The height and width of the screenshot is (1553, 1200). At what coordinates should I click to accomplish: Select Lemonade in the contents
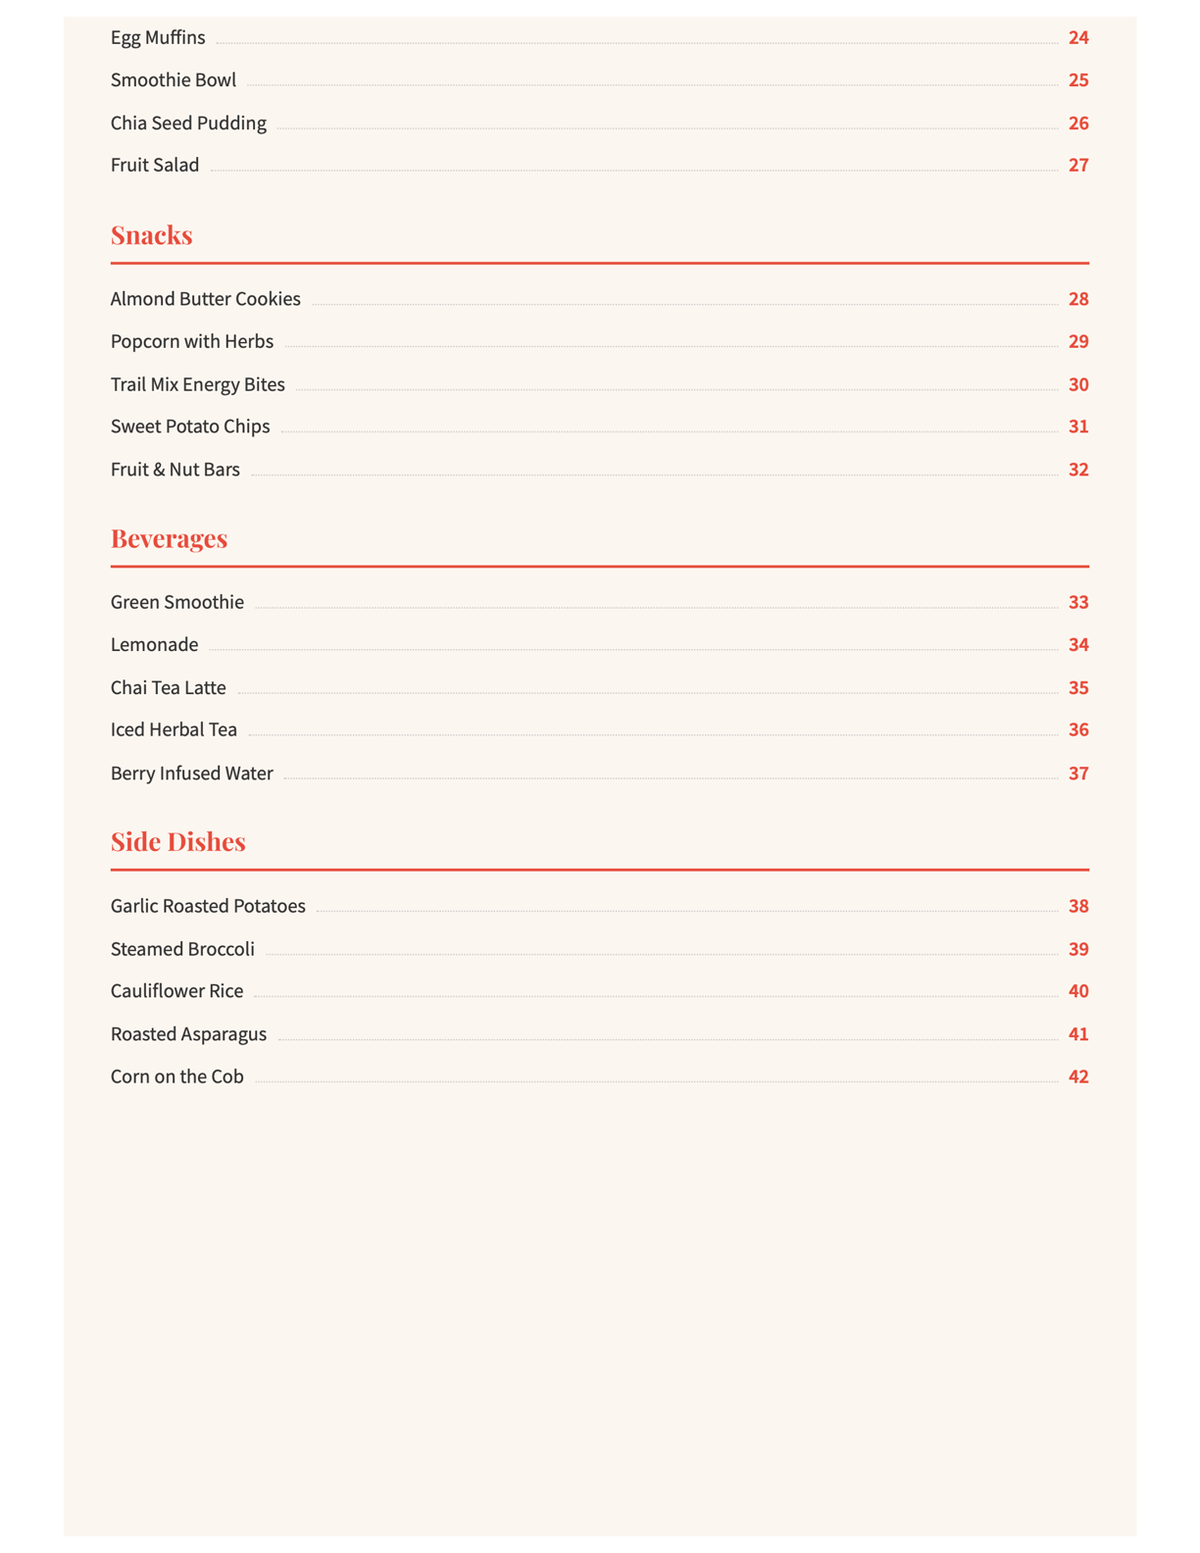[x=599, y=645]
